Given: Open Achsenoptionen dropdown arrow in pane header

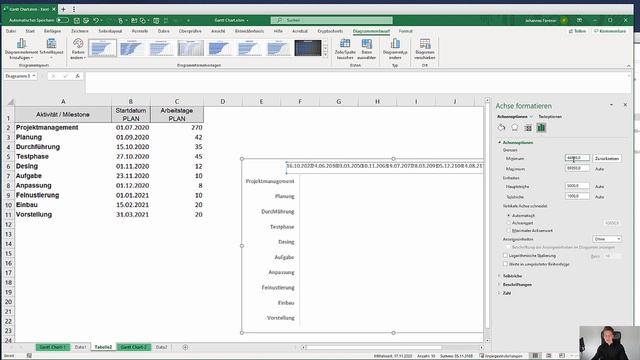Looking at the screenshot, I should [x=531, y=117].
